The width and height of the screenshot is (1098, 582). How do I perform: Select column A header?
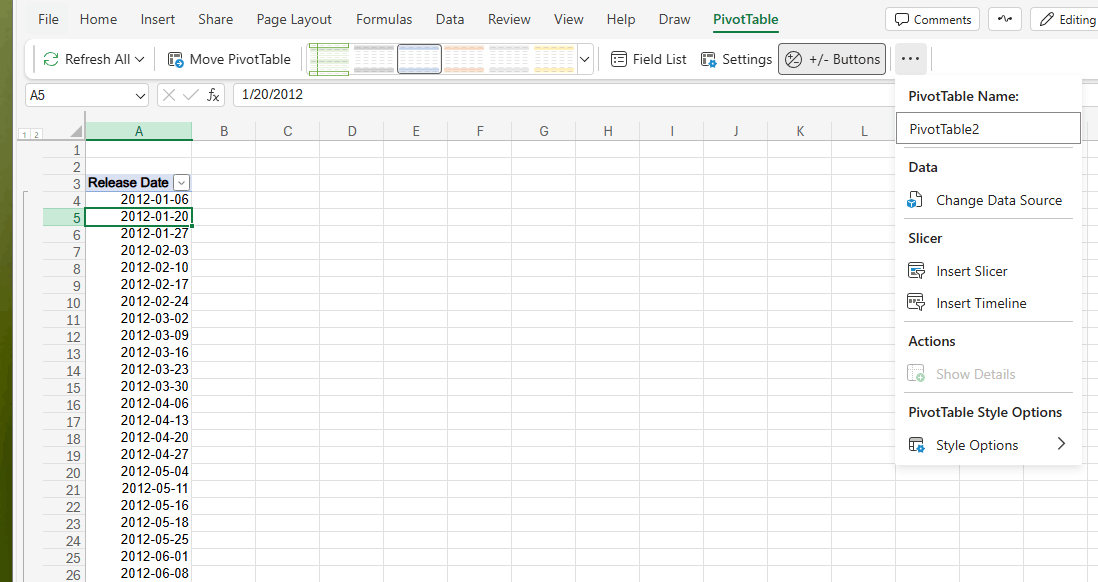139,131
